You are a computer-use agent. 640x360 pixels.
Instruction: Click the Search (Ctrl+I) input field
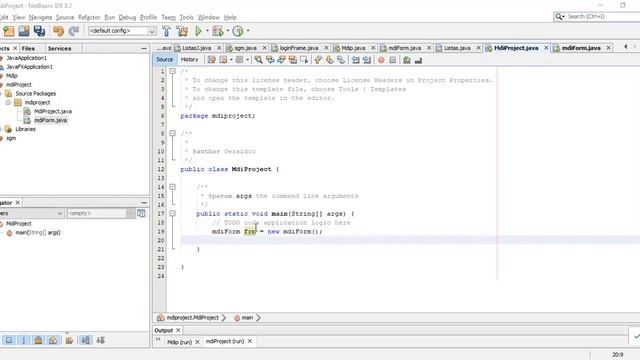coord(603,16)
